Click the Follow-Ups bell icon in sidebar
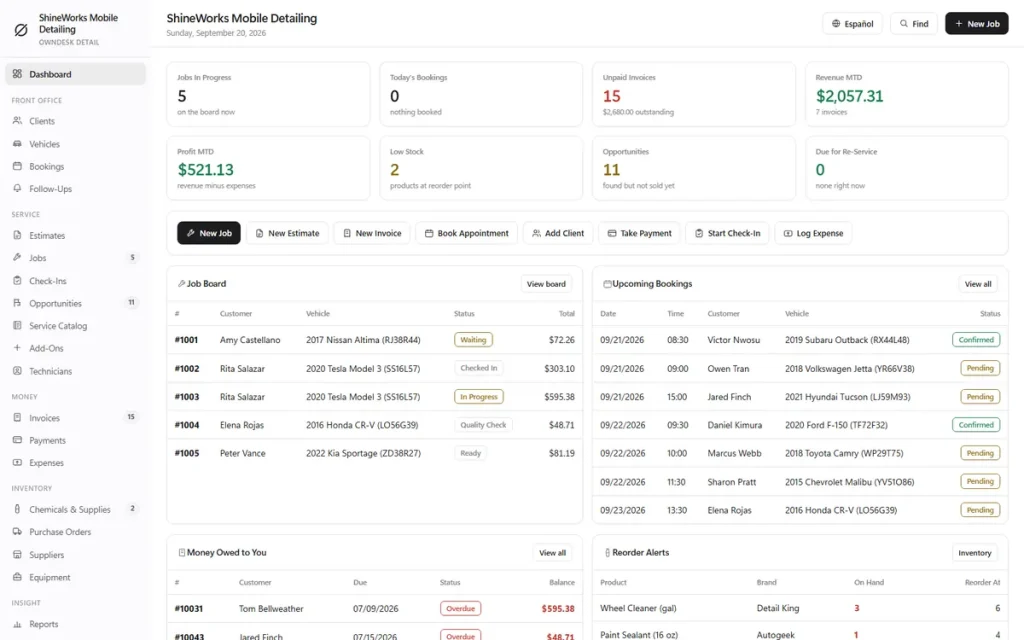The height and width of the screenshot is (640, 1024). pos(18,189)
